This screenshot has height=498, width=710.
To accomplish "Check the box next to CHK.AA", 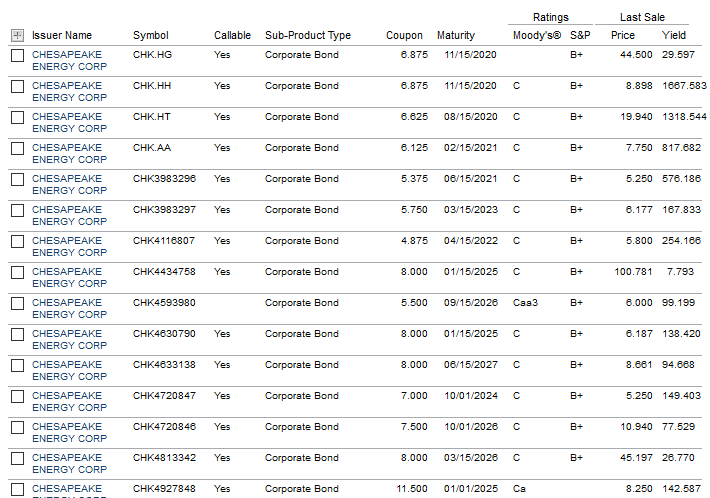I will [17, 148].
